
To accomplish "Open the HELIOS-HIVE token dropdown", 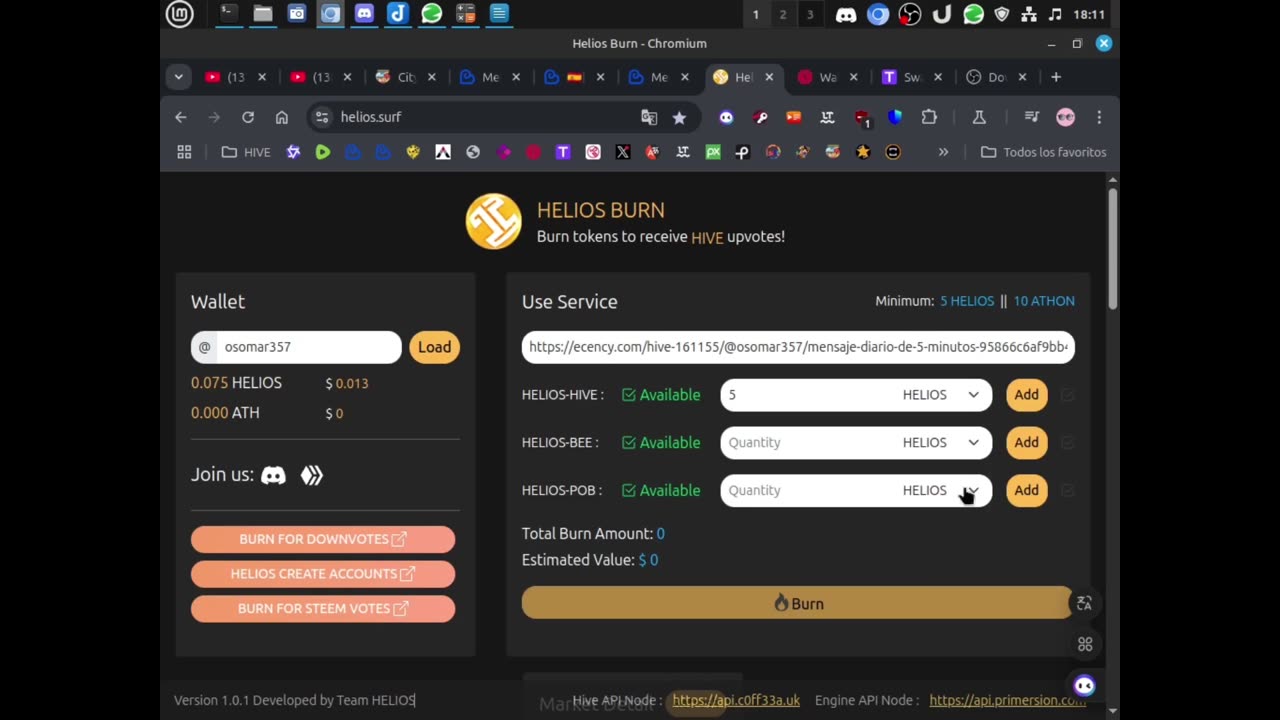I will click(941, 395).
